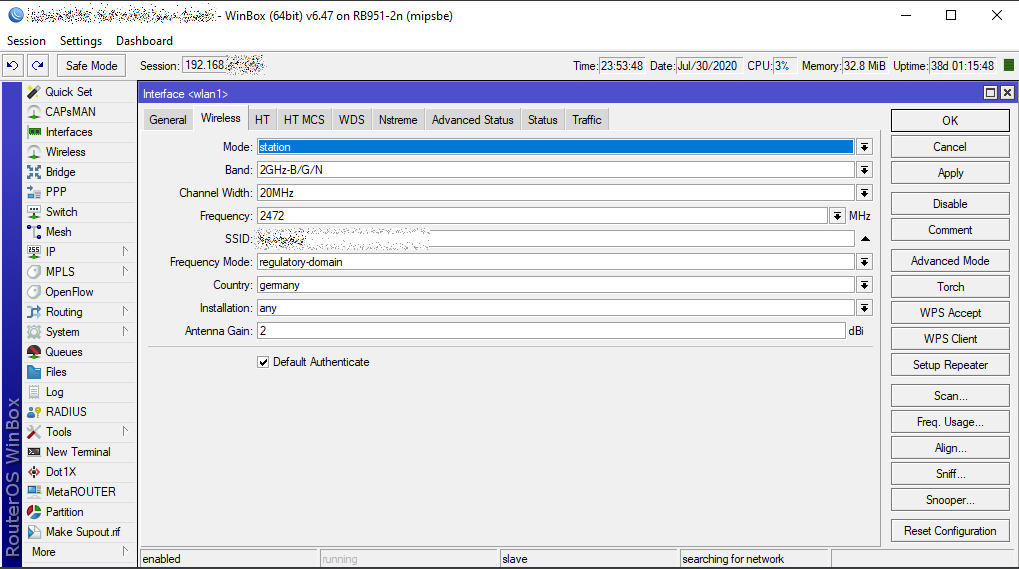Open the Band dropdown arrow

pyautogui.click(x=864, y=170)
